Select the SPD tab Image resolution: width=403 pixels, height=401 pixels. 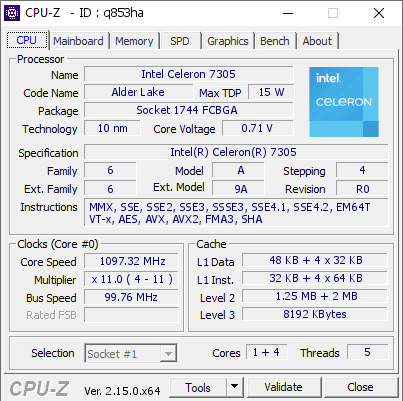coord(180,41)
